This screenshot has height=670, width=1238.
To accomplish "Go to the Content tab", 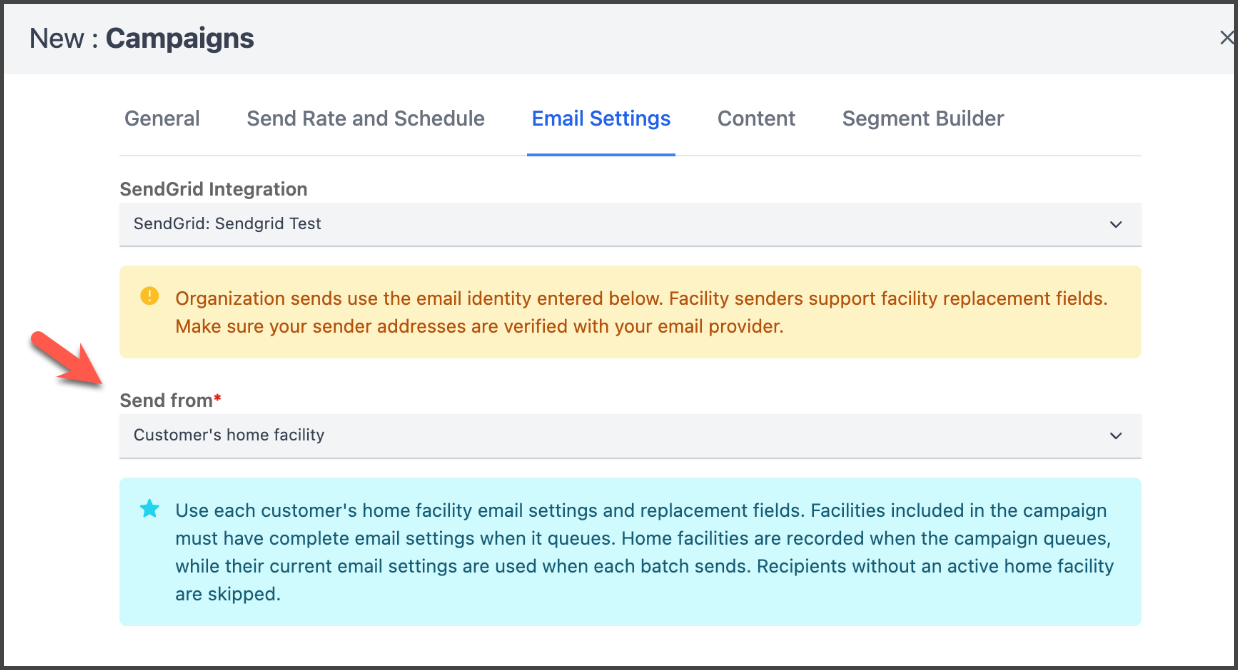I will click(x=756, y=119).
